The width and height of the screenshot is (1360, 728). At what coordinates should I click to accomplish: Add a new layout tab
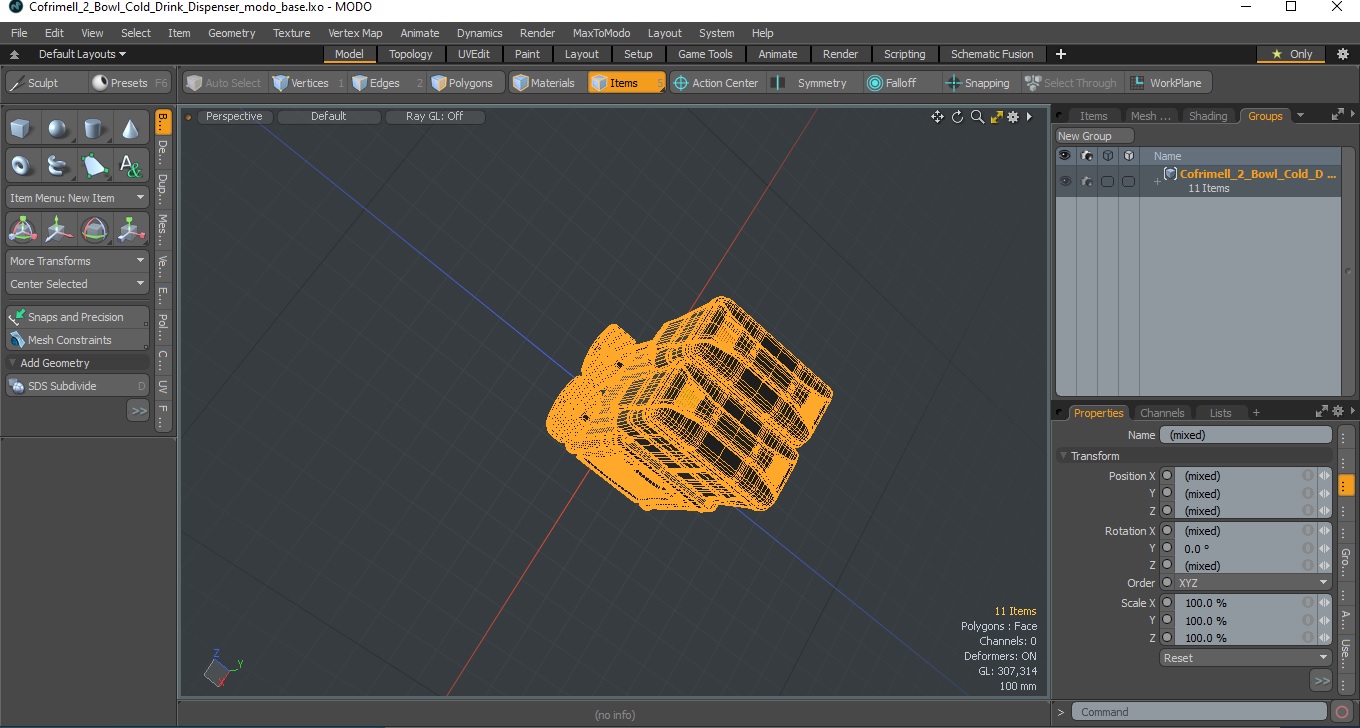(1061, 54)
